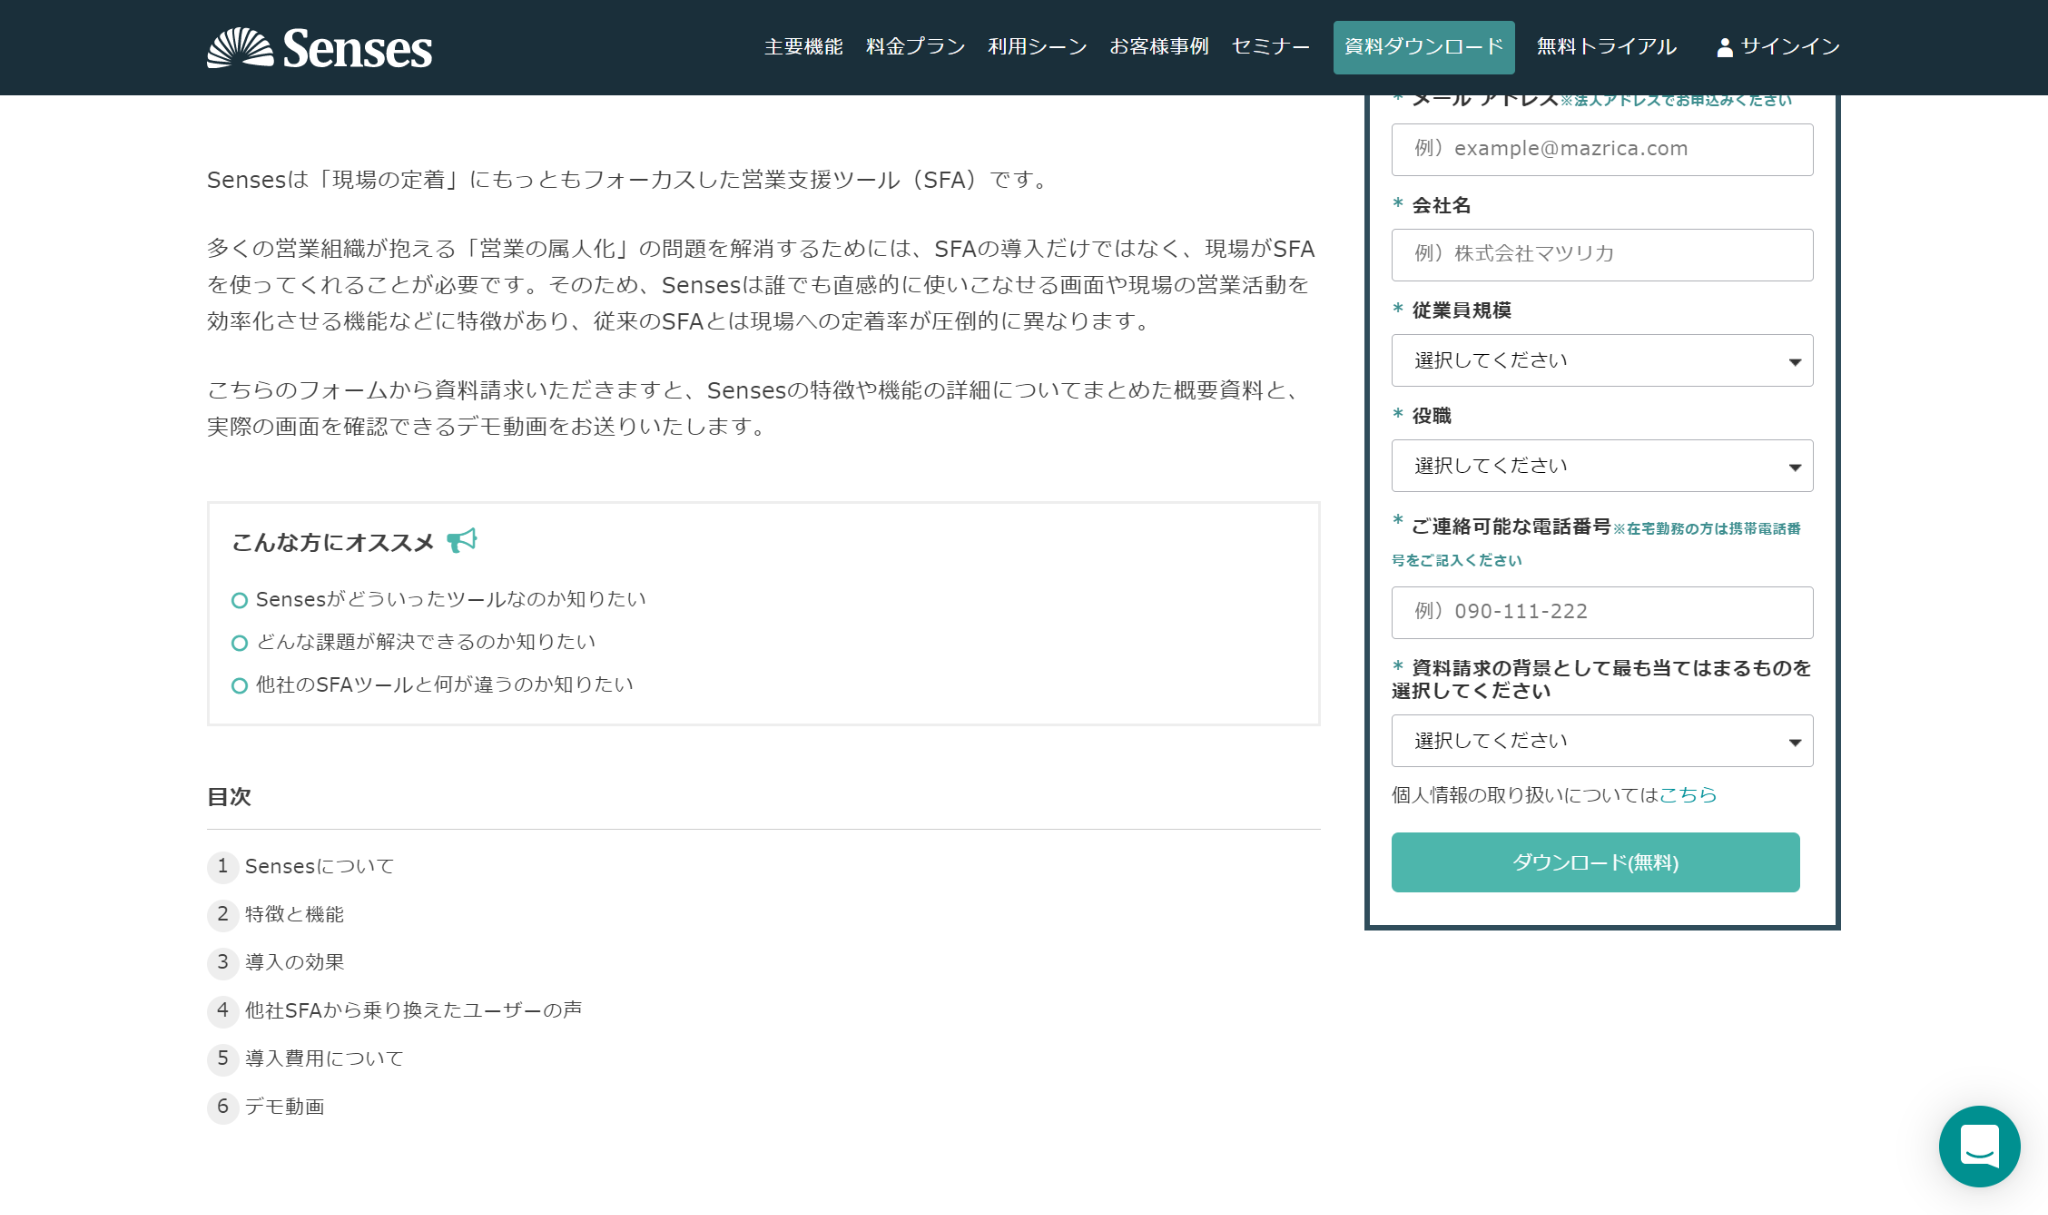Open the chat widget bubble
The image size is (2048, 1215).
[x=1979, y=1146]
